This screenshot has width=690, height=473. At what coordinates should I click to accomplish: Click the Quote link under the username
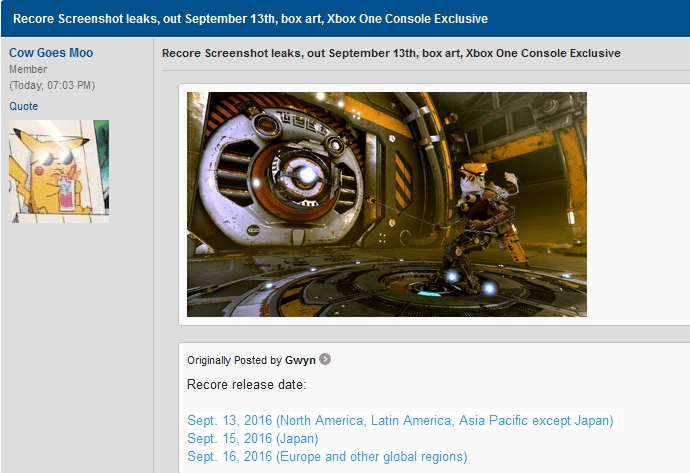click(24, 106)
